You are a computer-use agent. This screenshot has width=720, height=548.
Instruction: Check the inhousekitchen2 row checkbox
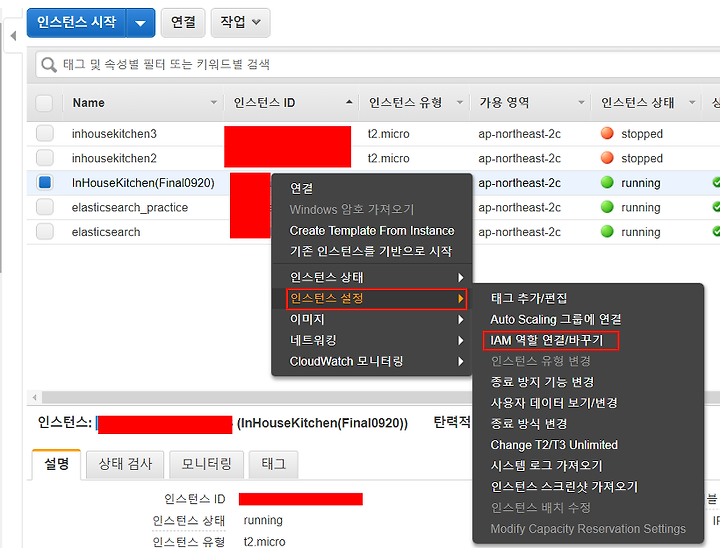pyautogui.click(x=45, y=158)
